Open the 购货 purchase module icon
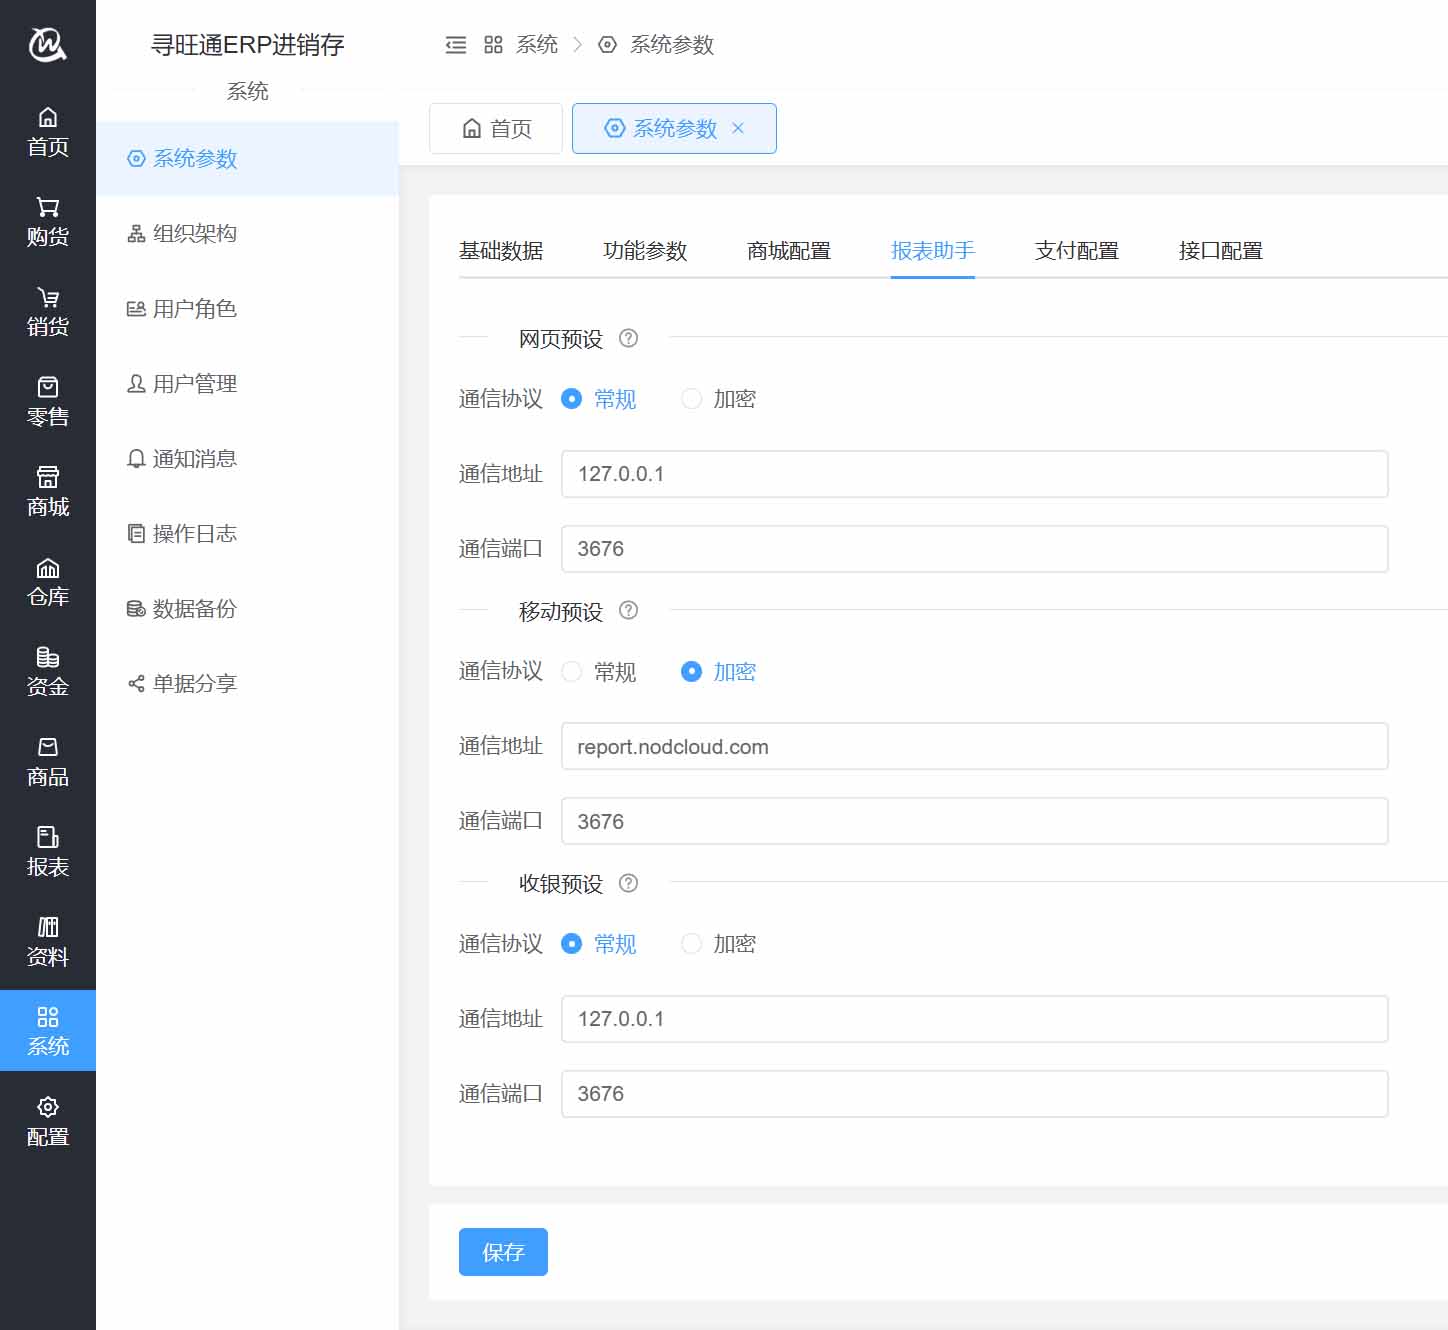Screen dimensions: 1448x1330 pos(47,208)
